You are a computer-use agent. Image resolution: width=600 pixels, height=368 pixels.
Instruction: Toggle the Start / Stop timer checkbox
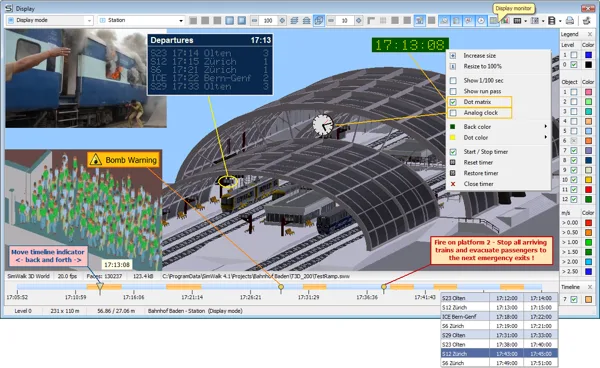coord(453,151)
